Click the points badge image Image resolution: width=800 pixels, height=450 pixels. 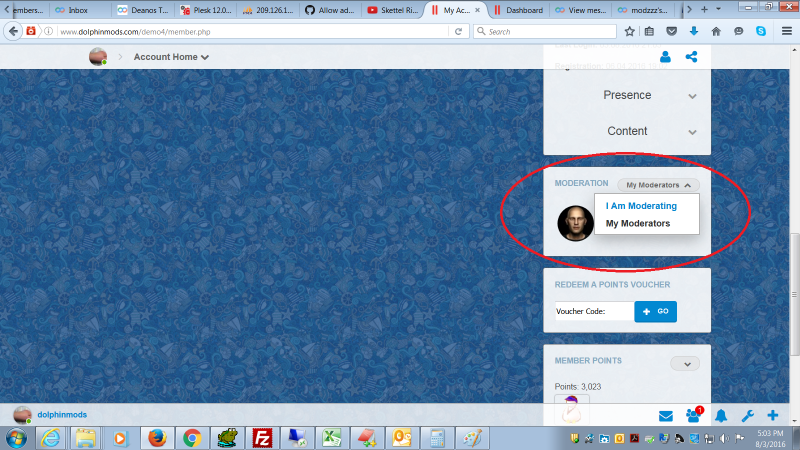coord(572,409)
